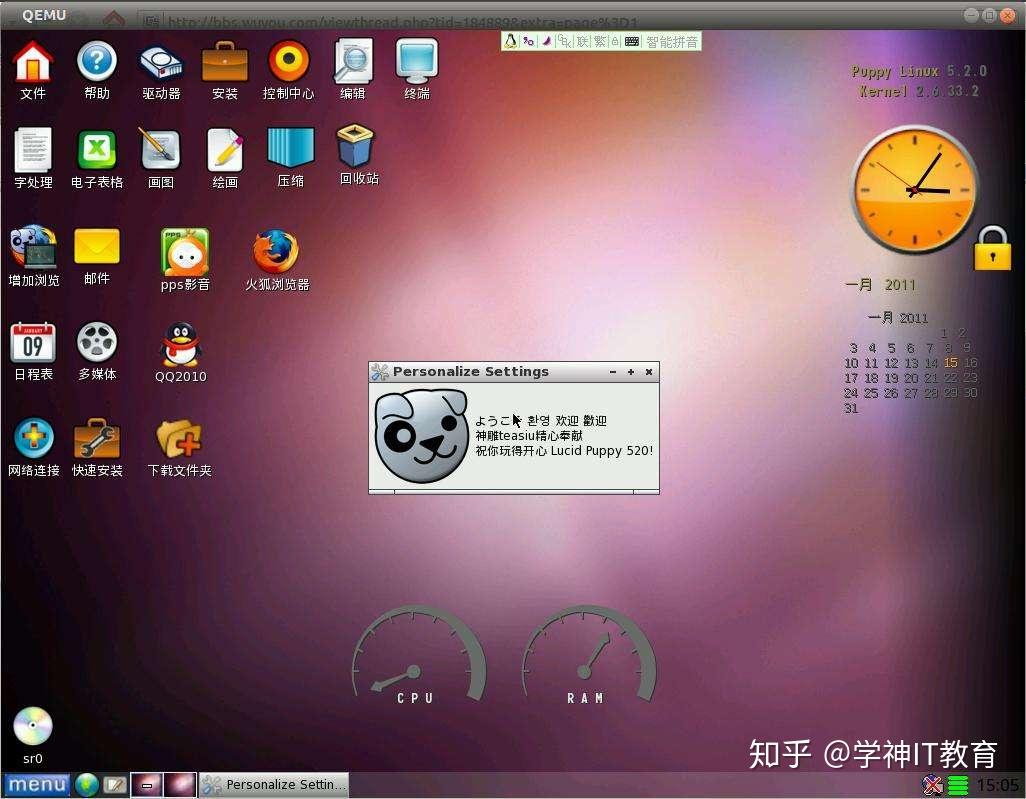The width and height of the screenshot is (1026, 799).
Task: Open the 控制中心 control center icon
Action: point(289,62)
